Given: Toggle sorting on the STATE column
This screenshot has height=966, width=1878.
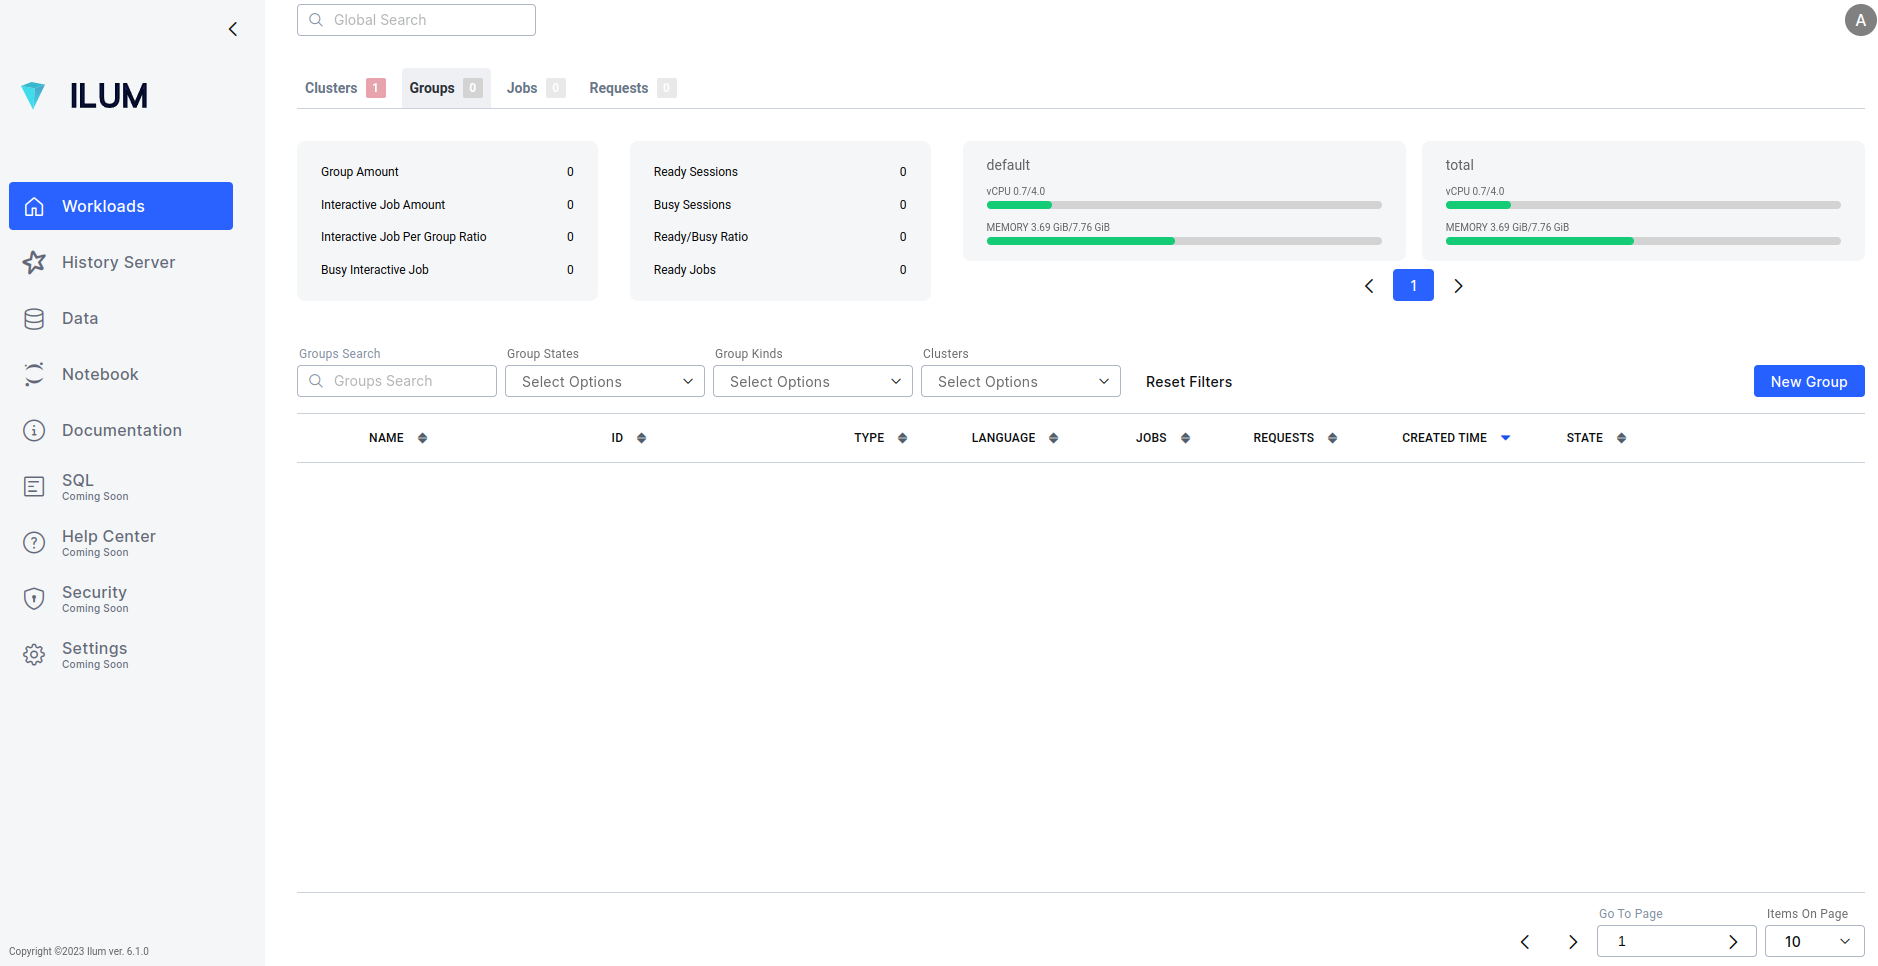Looking at the screenshot, I should [x=1621, y=437].
